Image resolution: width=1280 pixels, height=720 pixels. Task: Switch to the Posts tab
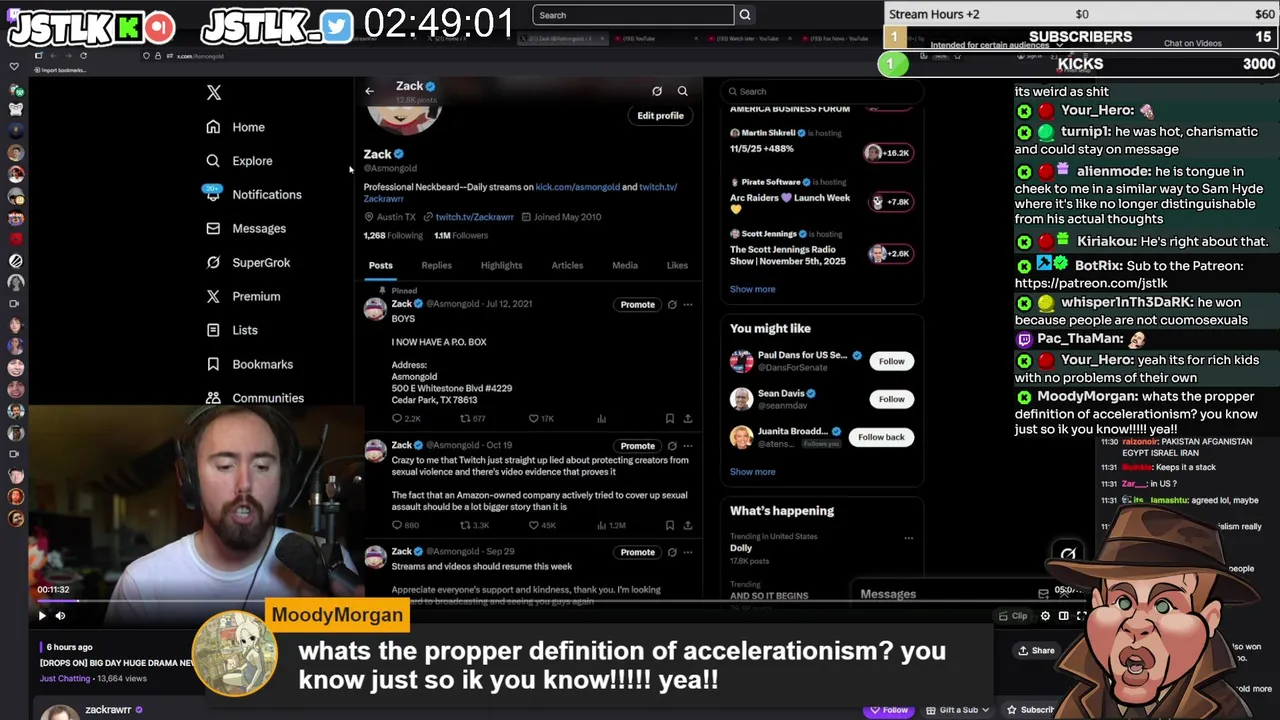pyautogui.click(x=380, y=266)
